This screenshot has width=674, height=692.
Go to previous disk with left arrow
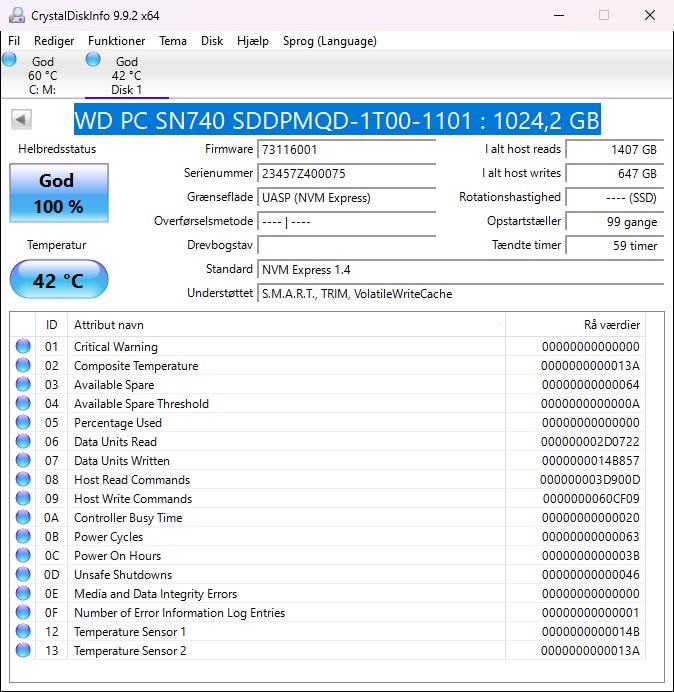[21, 119]
